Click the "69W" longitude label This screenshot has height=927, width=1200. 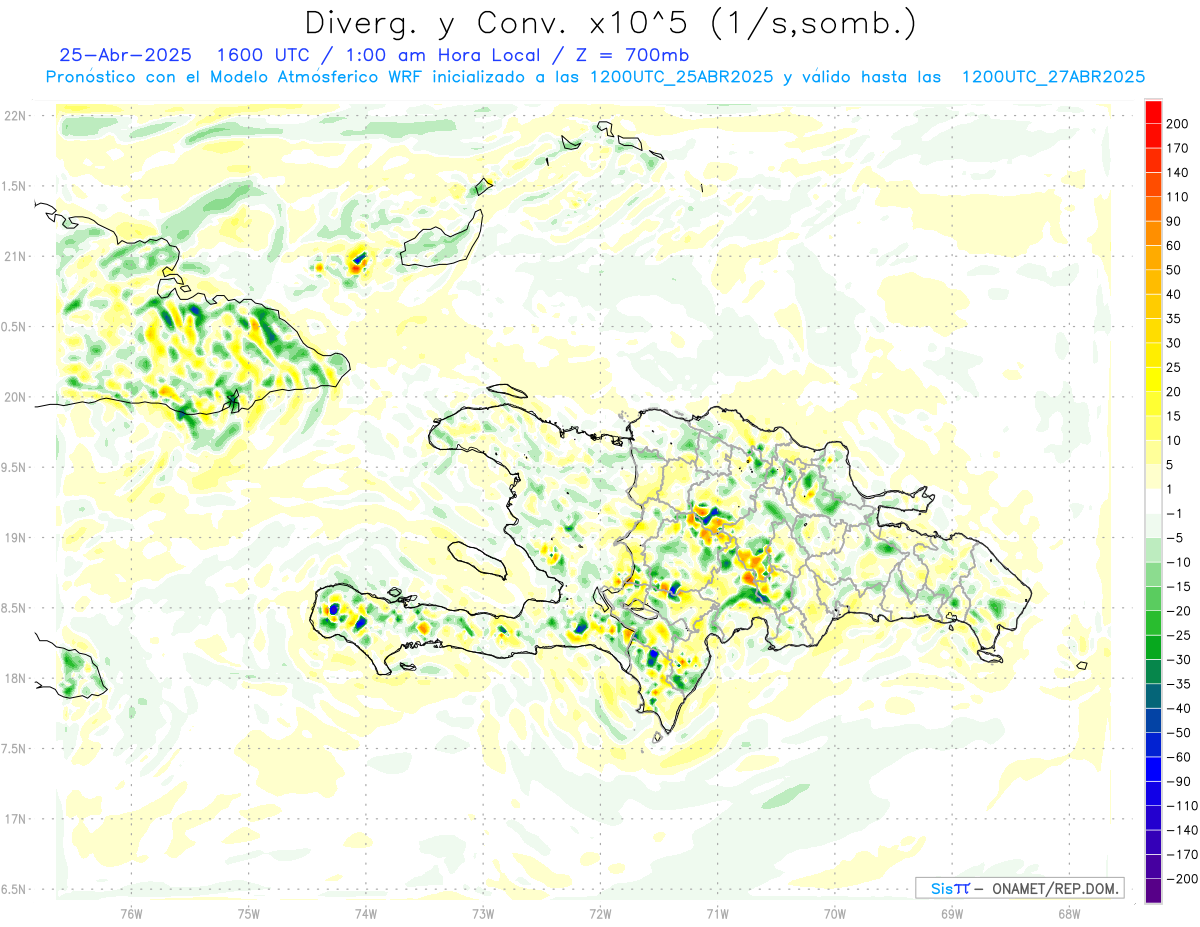click(x=952, y=913)
